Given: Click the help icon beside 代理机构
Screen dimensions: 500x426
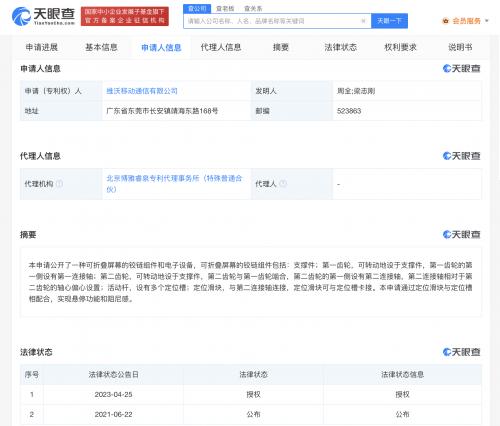Looking at the screenshot, I should pos(59,184).
